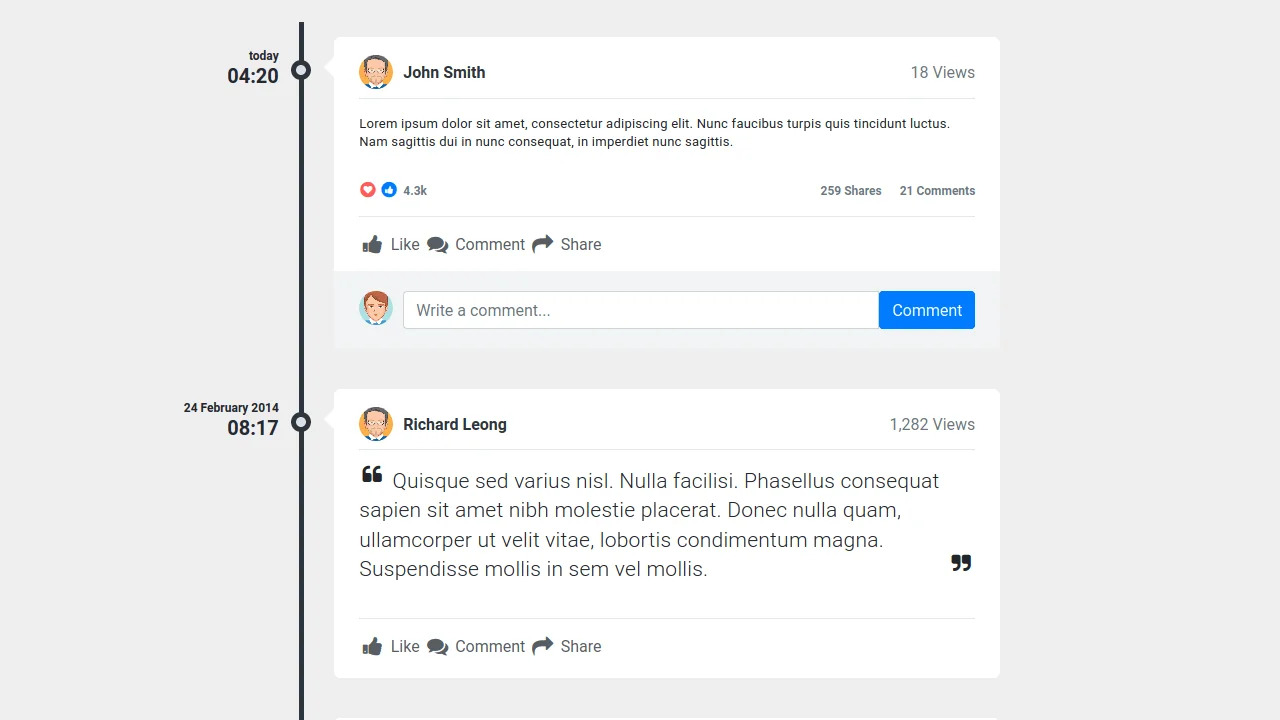Click the Like icon on Richard Leong's post
Viewport: 1280px width, 720px height.
click(372, 646)
